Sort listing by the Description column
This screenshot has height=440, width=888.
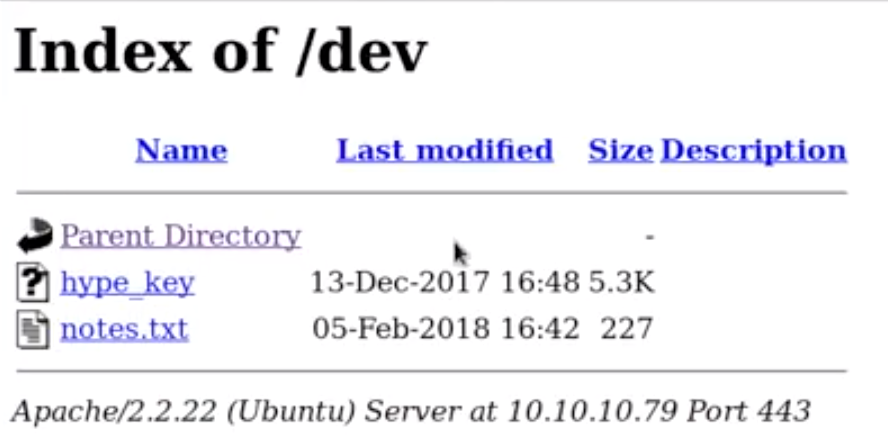coord(753,152)
